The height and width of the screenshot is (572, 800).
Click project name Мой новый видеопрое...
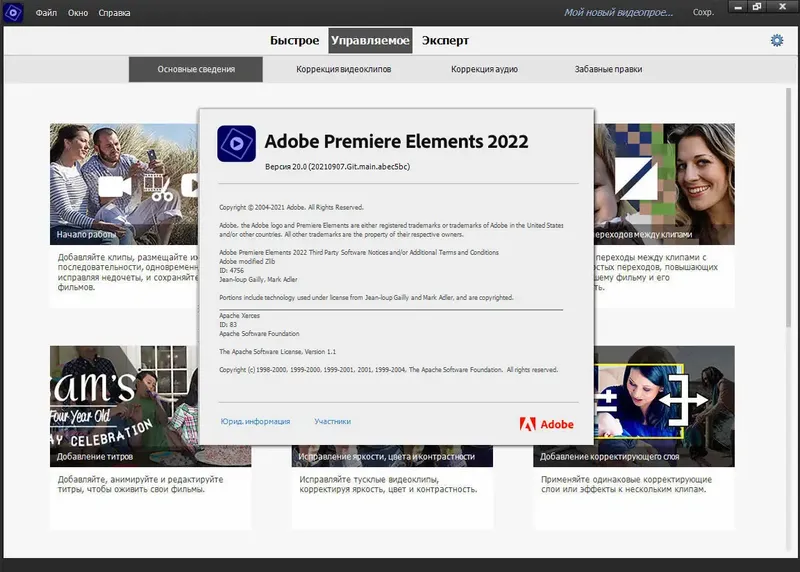tap(618, 13)
